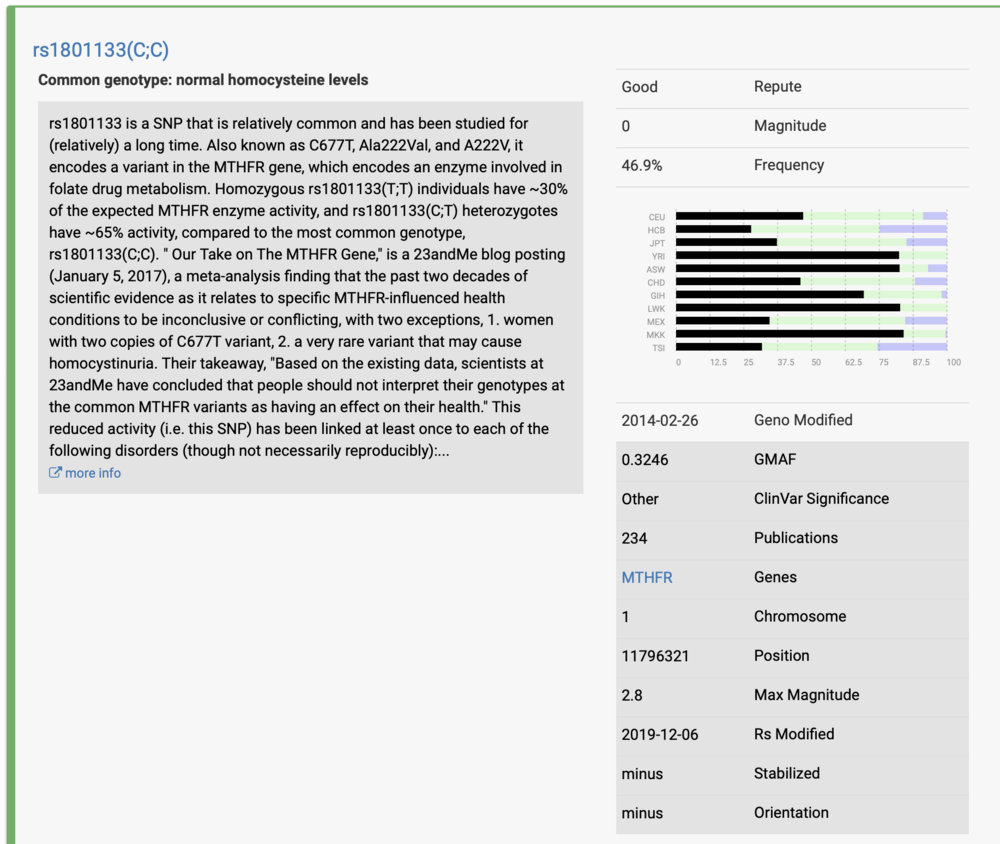Open the rs1801133(C;C) title link
This screenshot has height=844, width=1000.
point(108,50)
